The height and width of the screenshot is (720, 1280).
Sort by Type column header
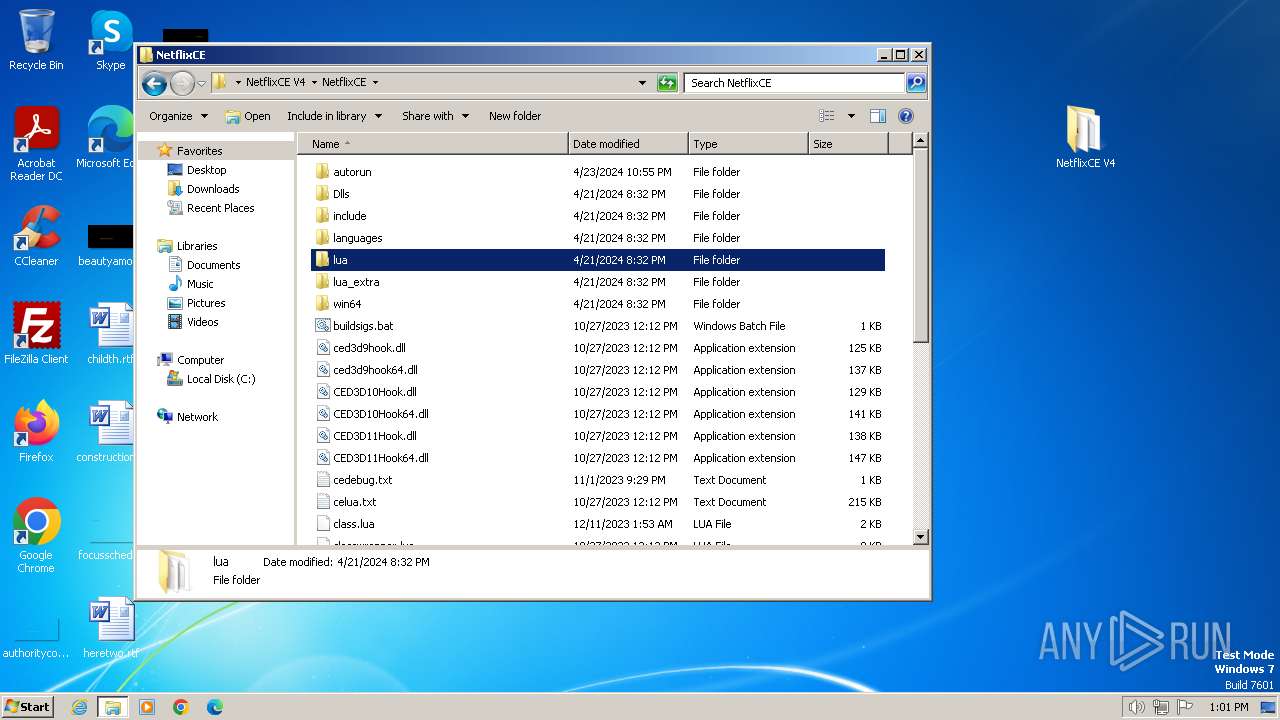[748, 144]
